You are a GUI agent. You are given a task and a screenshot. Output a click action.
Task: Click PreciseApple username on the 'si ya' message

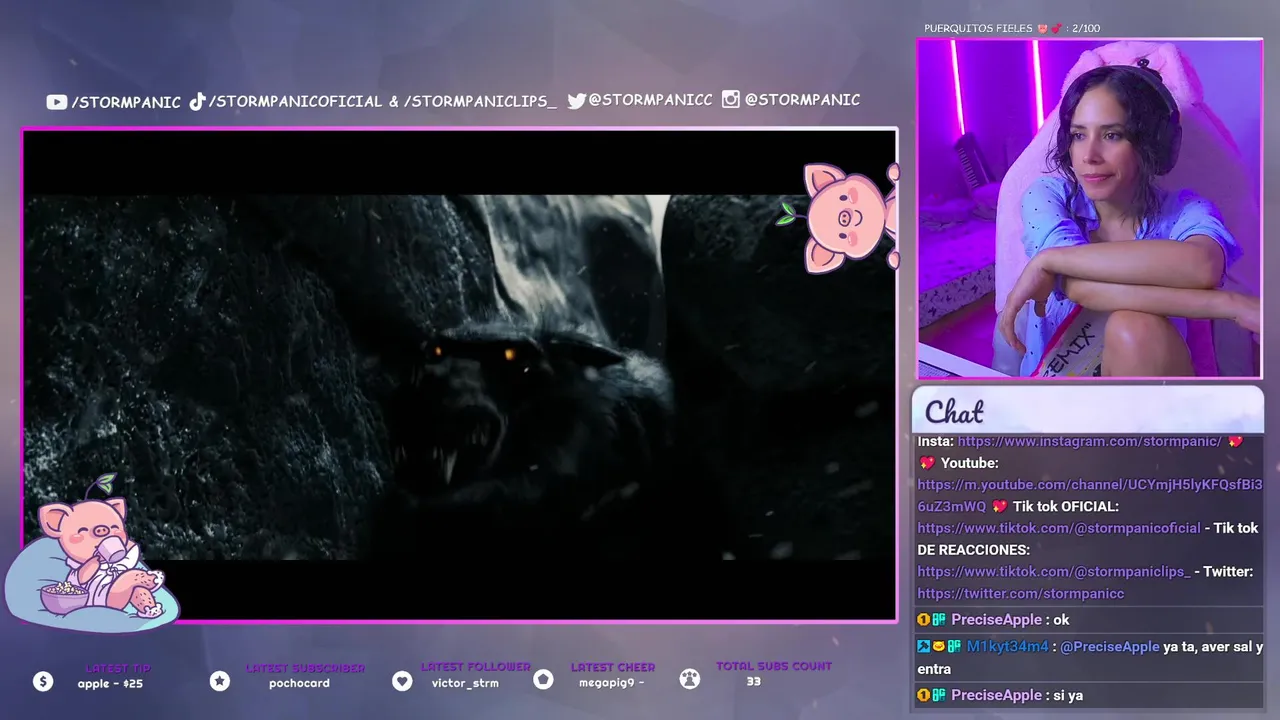[x=996, y=695]
